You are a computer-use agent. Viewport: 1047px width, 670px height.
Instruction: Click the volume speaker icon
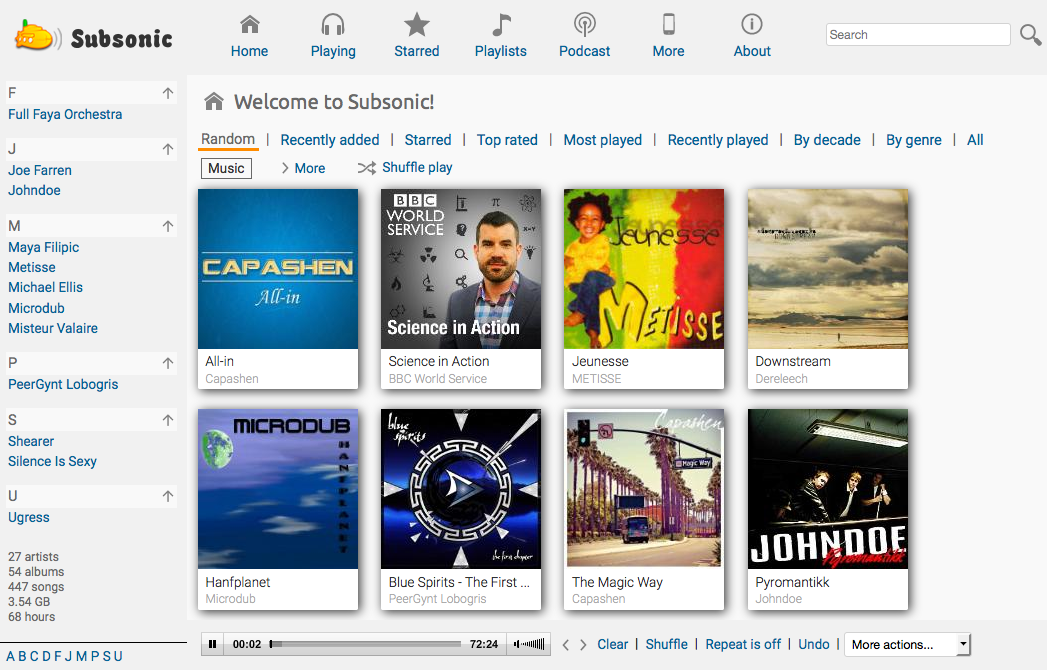coord(516,645)
